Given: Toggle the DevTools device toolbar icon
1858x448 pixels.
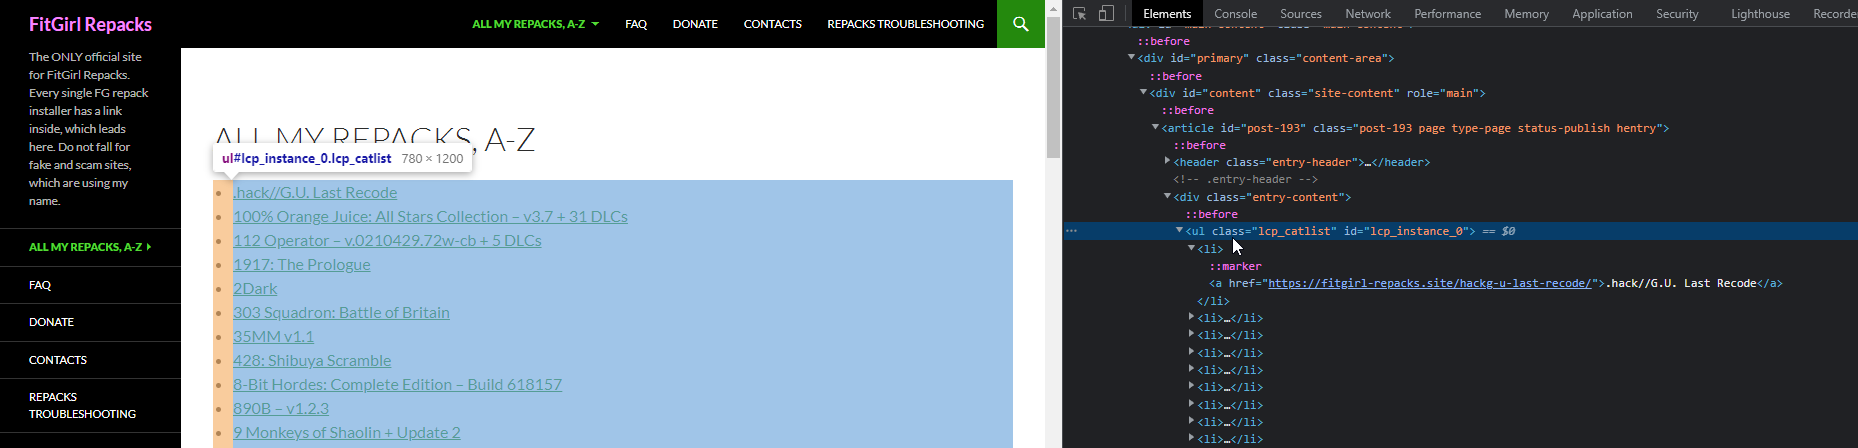Looking at the screenshot, I should (1106, 13).
